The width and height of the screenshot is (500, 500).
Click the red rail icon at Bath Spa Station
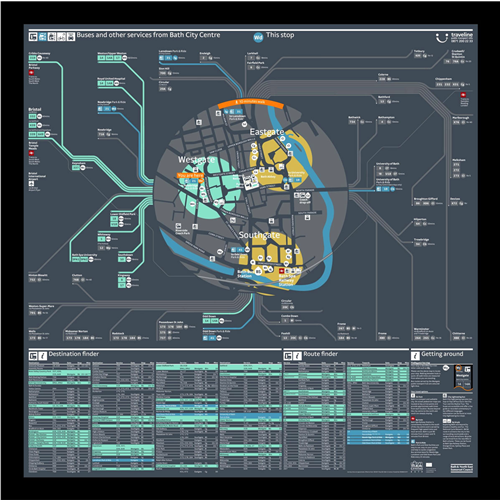(x=282, y=271)
